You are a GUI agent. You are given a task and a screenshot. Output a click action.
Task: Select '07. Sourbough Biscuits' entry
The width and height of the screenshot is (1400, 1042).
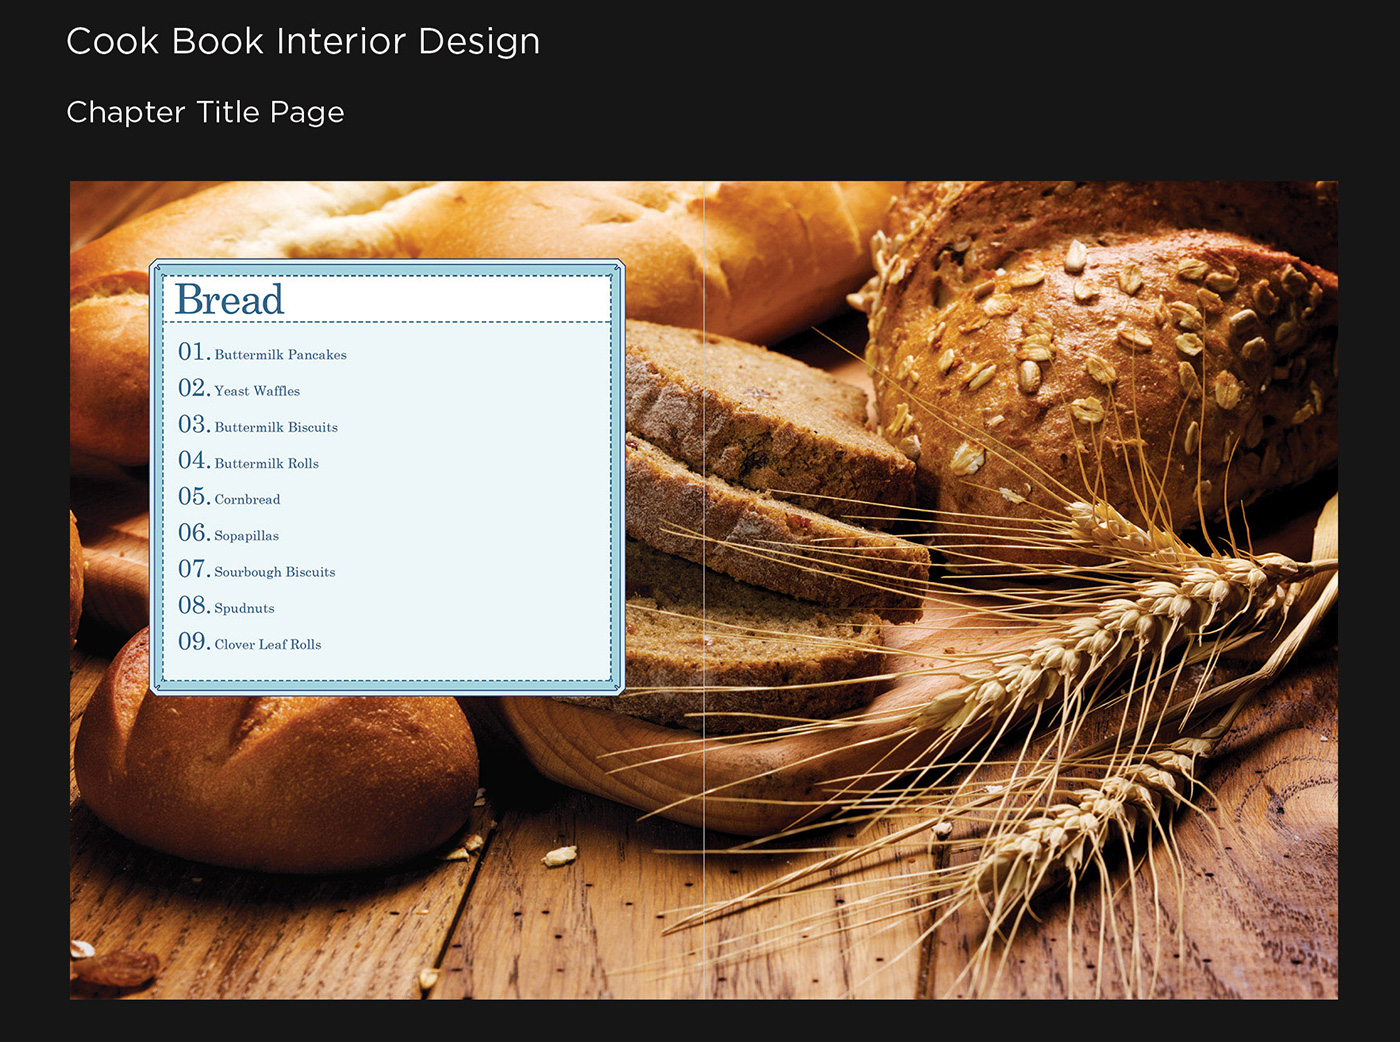256,569
